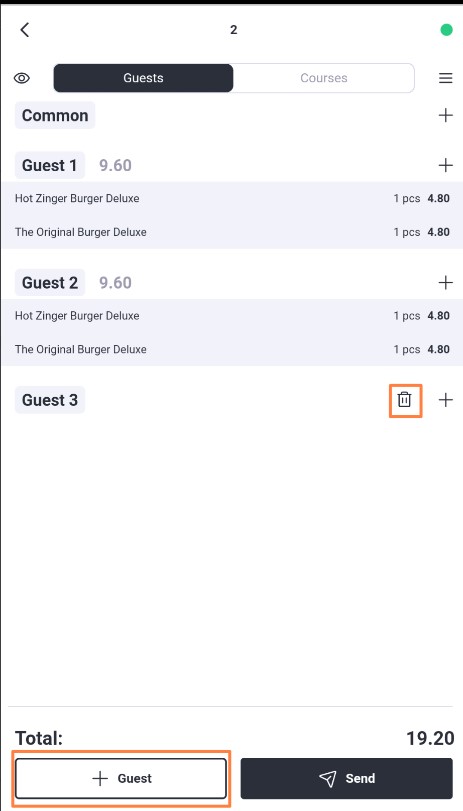Select the Guest 2 header label
Viewport: 463px width, 811px height.
50,282
